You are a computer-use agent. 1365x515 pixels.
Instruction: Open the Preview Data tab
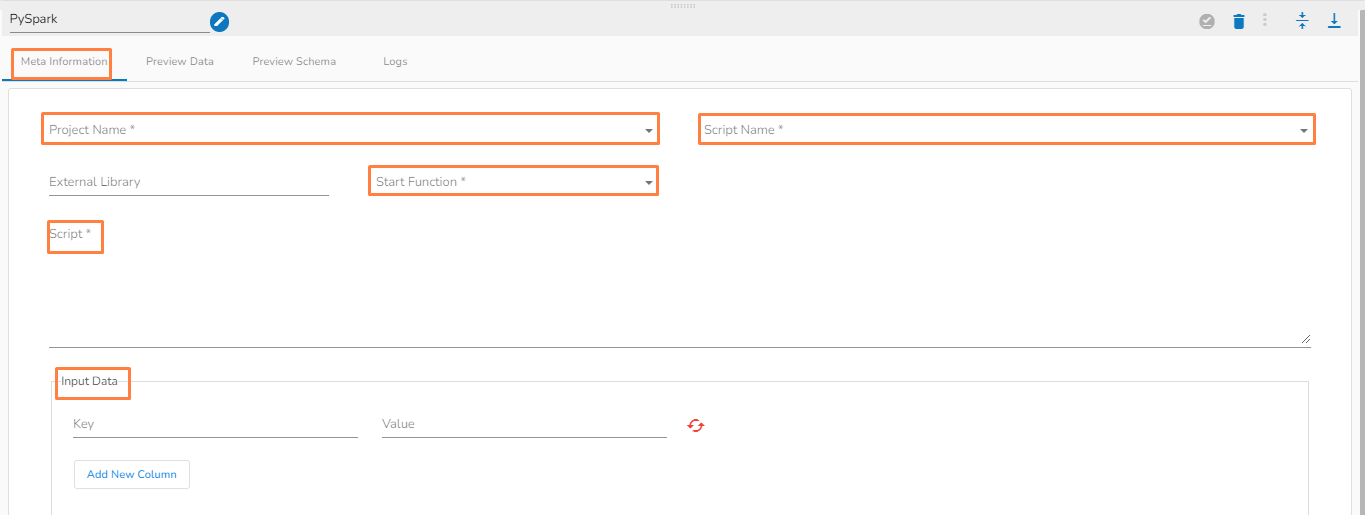pos(180,62)
